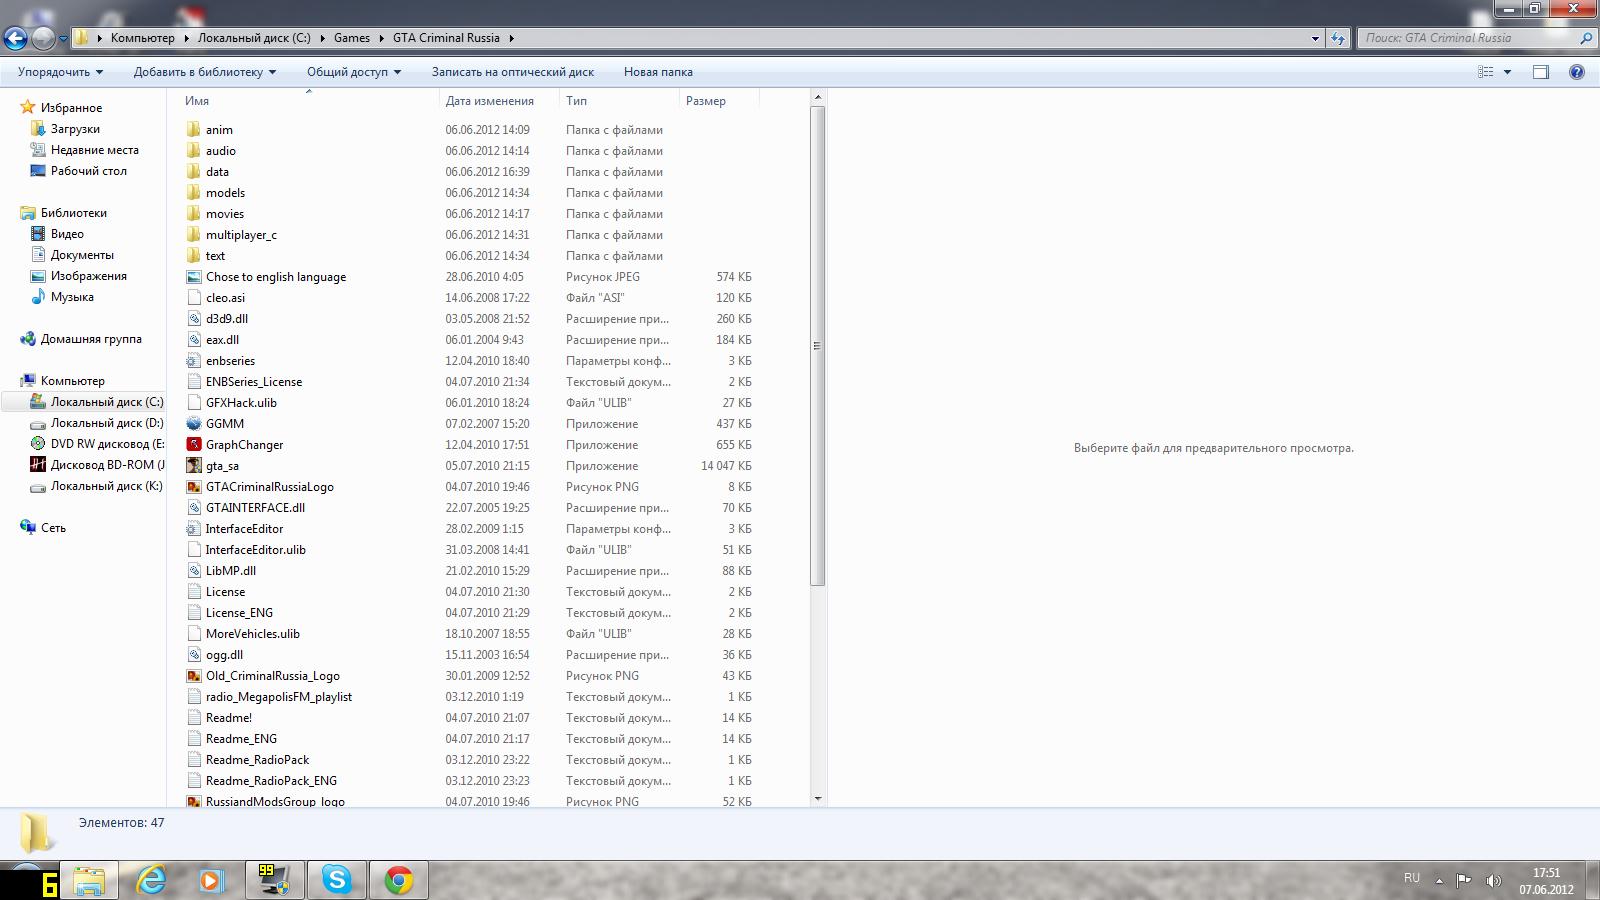This screenshot has width=1600, height=900.
Task: Open the Музыка library
Action: [72, 297]
